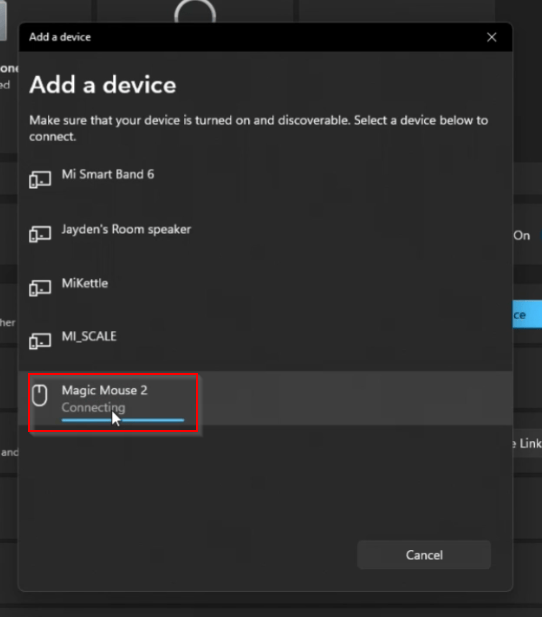Click the Connecting status text

point(93,407)
